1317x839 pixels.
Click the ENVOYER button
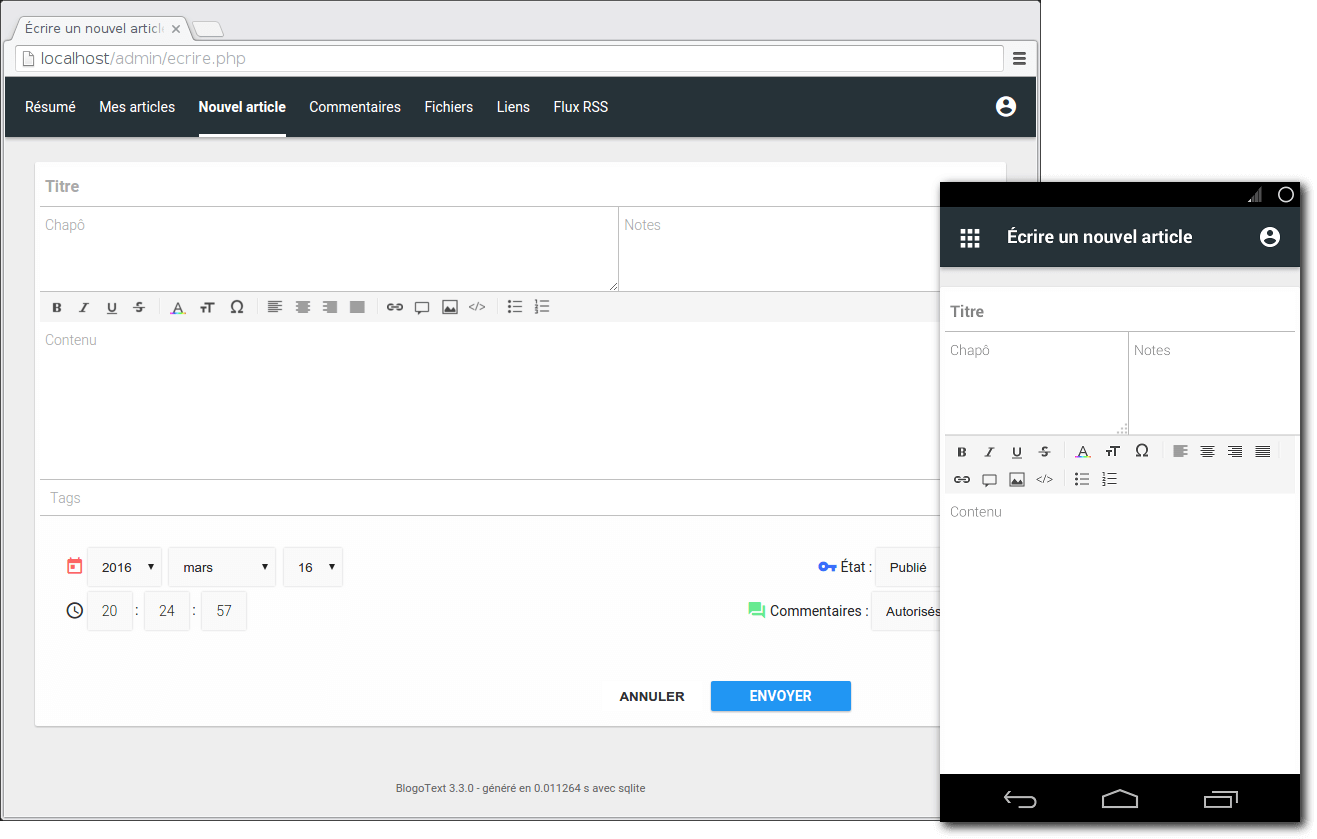pyautogui.click(x=780, y=696)
